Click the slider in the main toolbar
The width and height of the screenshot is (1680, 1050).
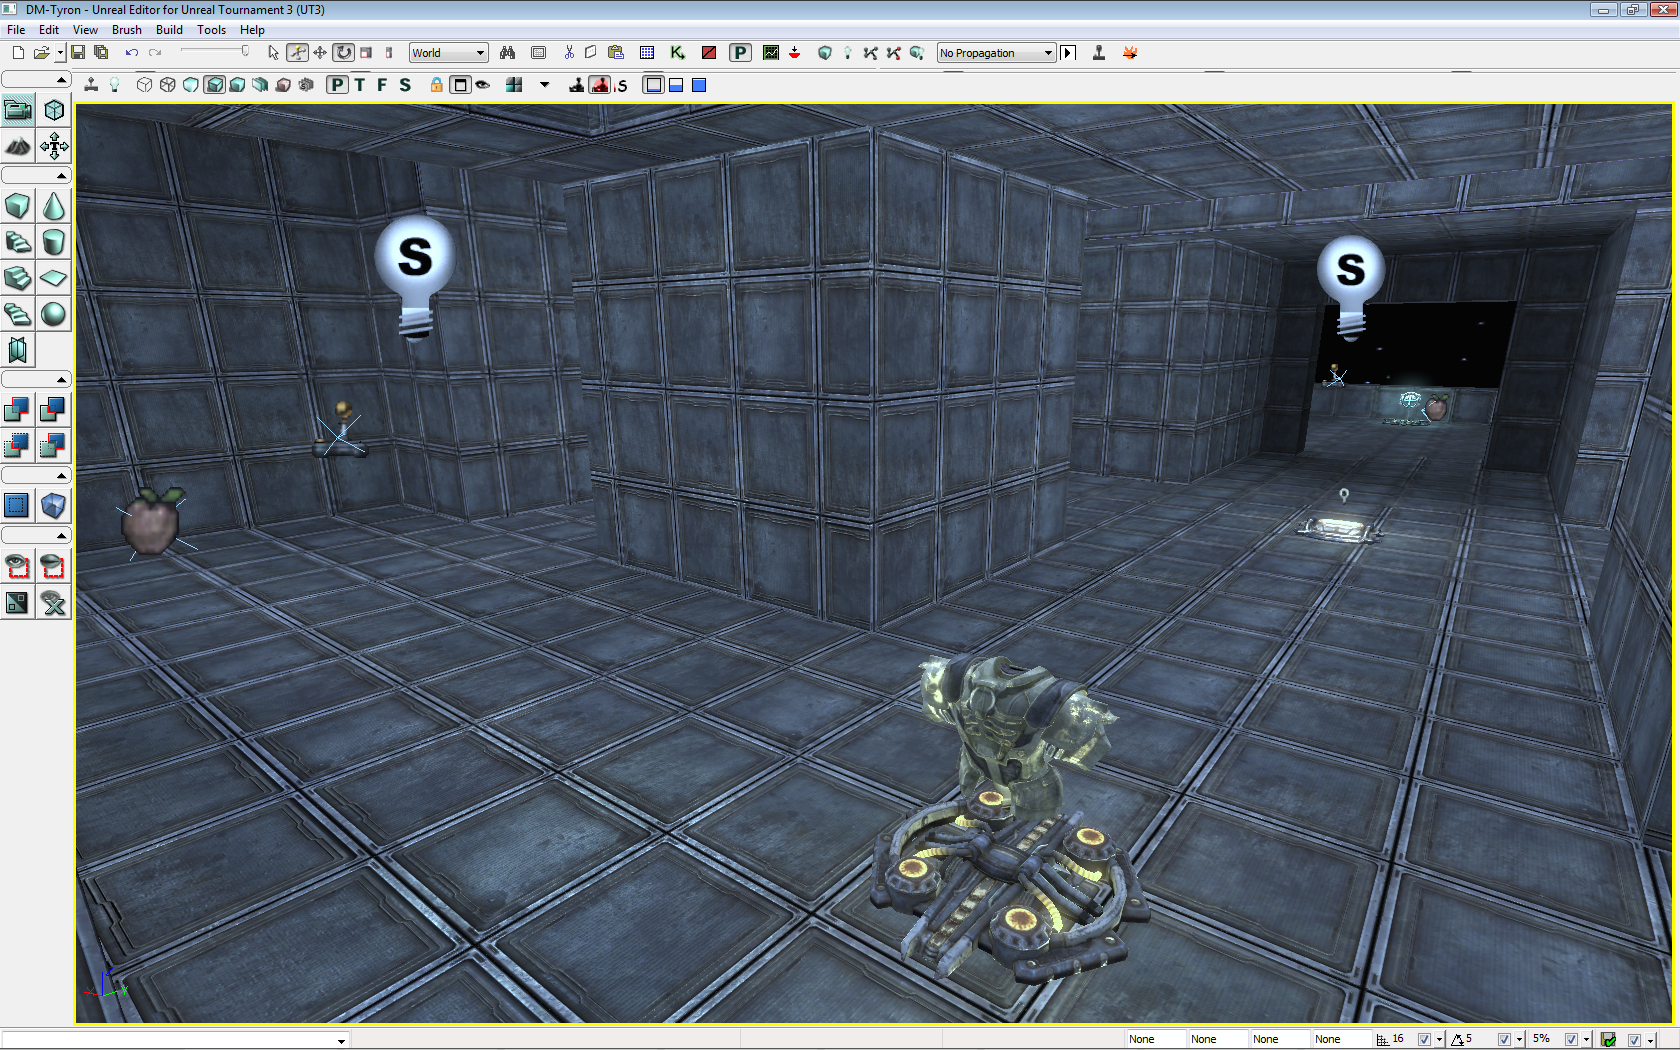point(215,51)
